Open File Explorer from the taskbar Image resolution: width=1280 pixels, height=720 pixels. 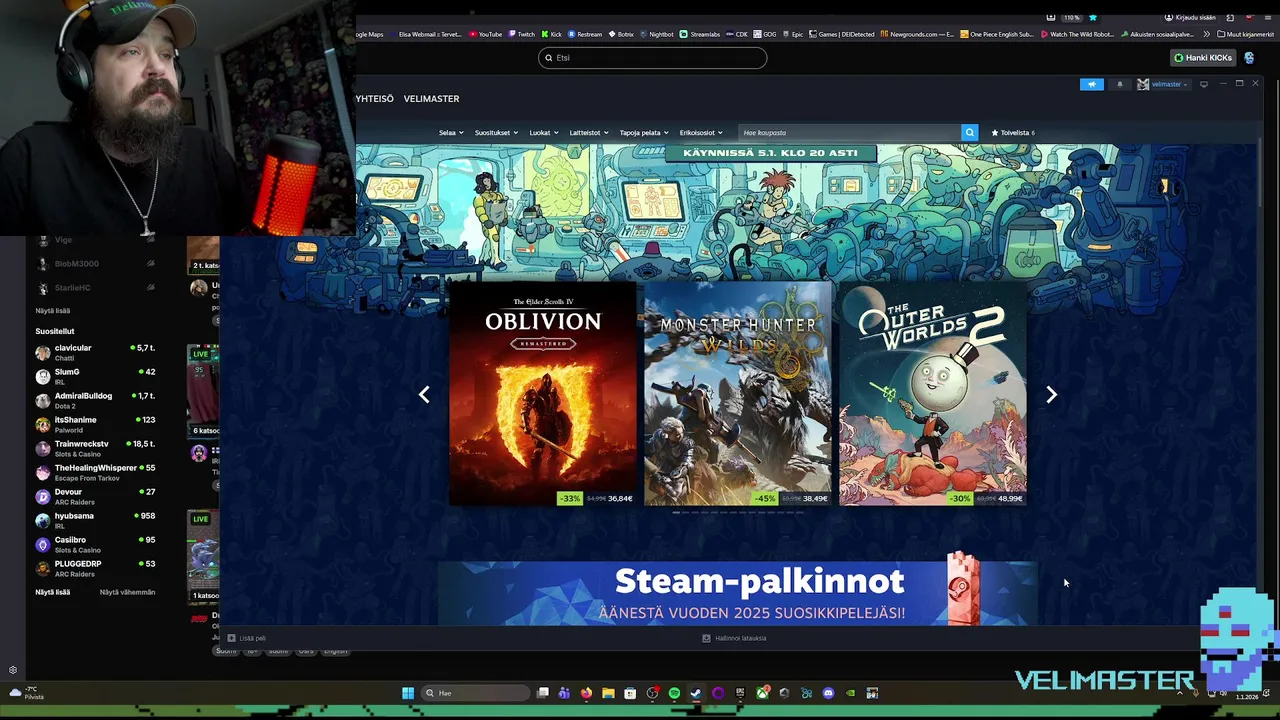[x=608, y=693]
